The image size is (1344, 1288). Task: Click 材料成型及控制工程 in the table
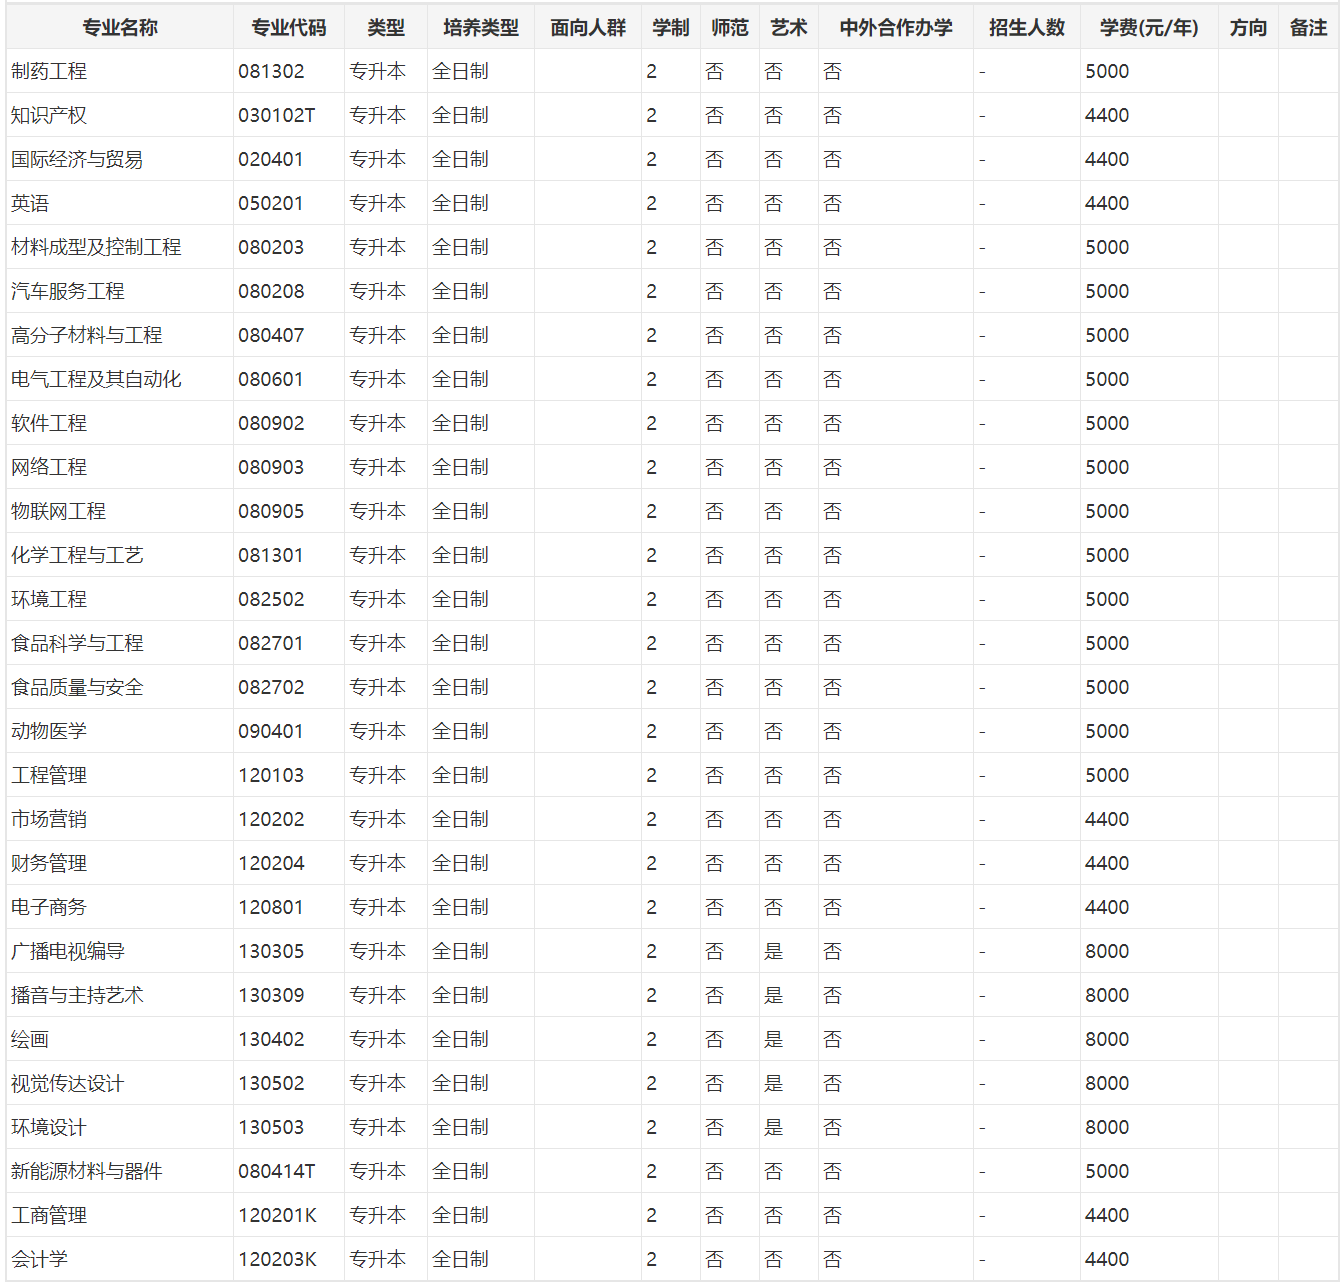click(96, 248)
